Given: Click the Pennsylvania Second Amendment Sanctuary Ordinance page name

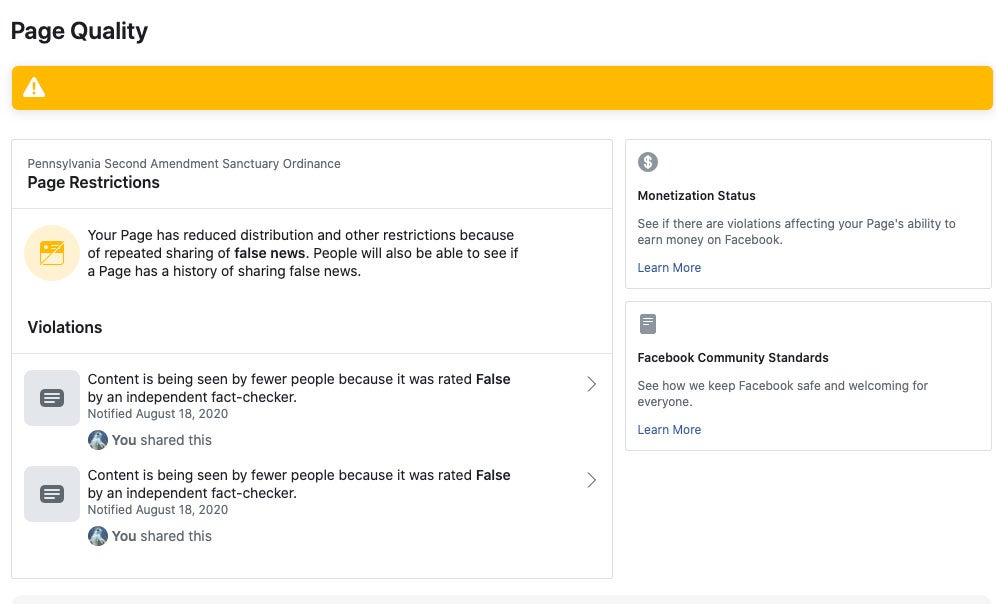Looking at the screenshot, I should coord(184,164).
